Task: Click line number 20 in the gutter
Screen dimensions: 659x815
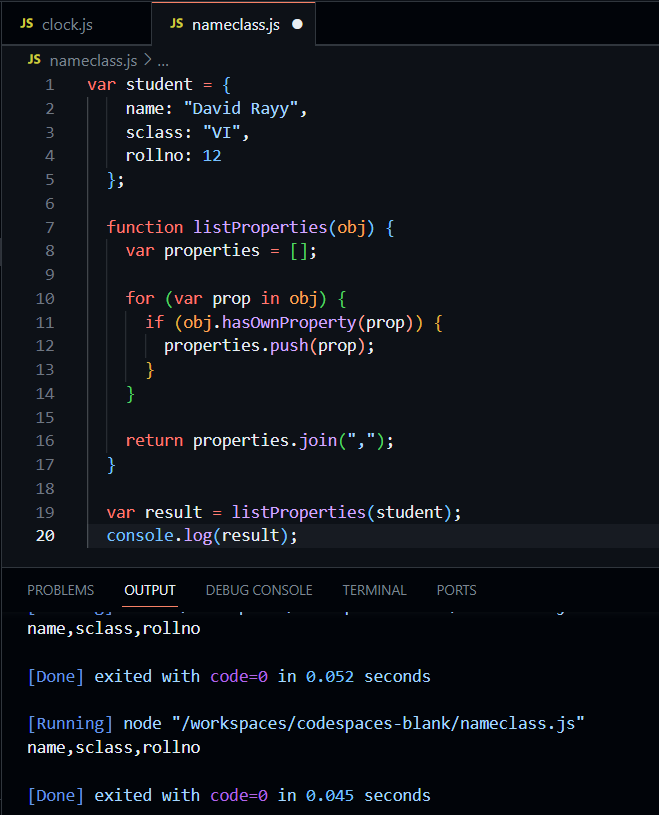Action: (45, 536)
